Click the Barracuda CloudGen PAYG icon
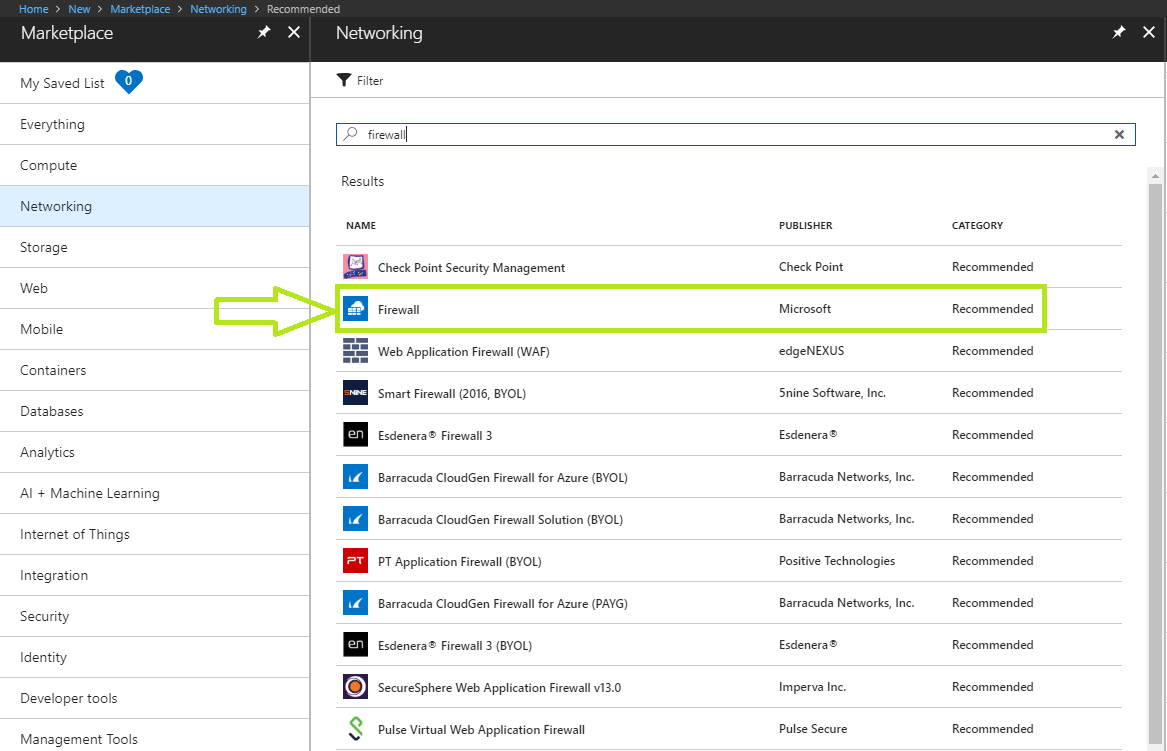This screenshot has width=1167, height=751. click(x=356, y=603)
